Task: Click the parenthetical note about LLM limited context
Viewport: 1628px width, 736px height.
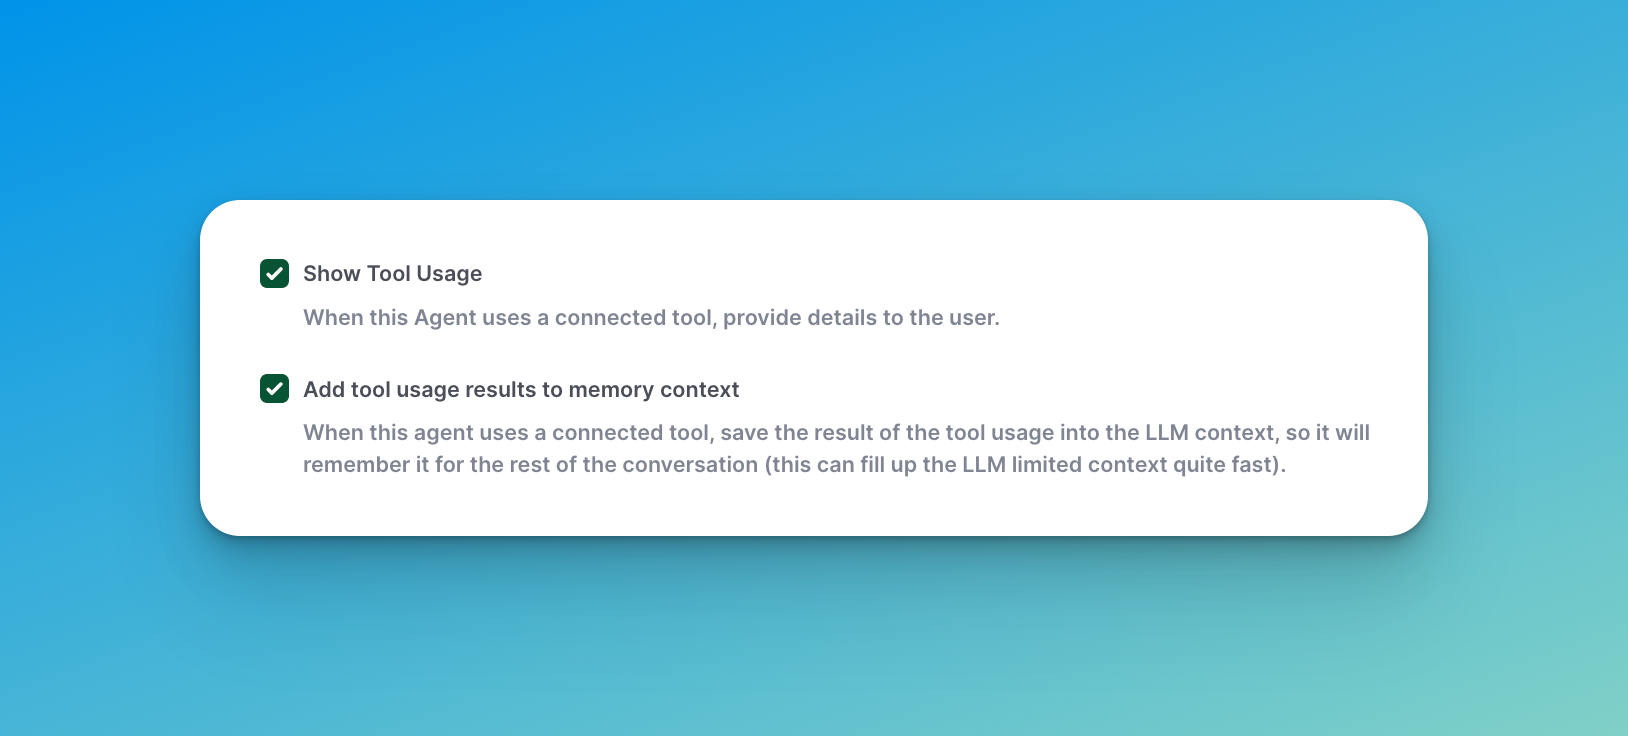Action: pos(1025,465)
